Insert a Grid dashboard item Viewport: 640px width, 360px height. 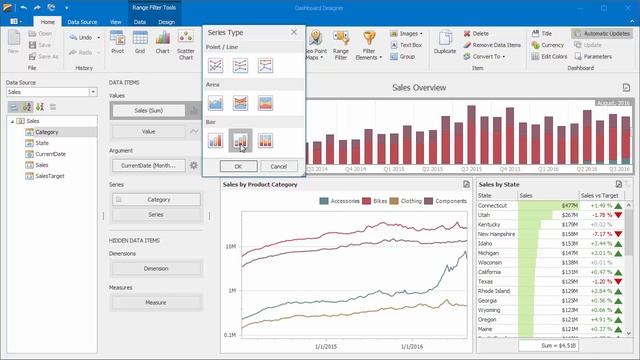point(140,42)
